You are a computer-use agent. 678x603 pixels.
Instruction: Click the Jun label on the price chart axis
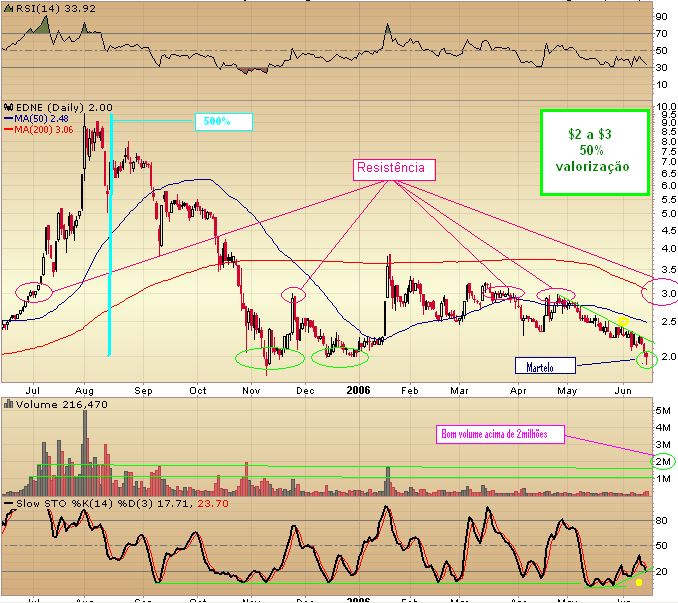pyautogui.click(x=623, y=391)
